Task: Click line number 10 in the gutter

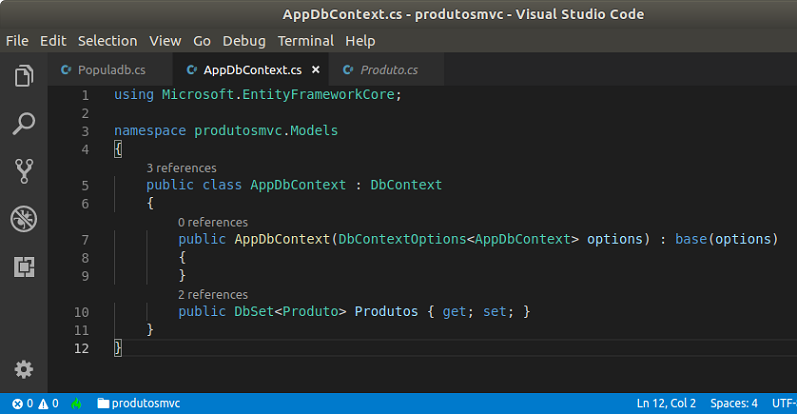Action: pos(81,312)
